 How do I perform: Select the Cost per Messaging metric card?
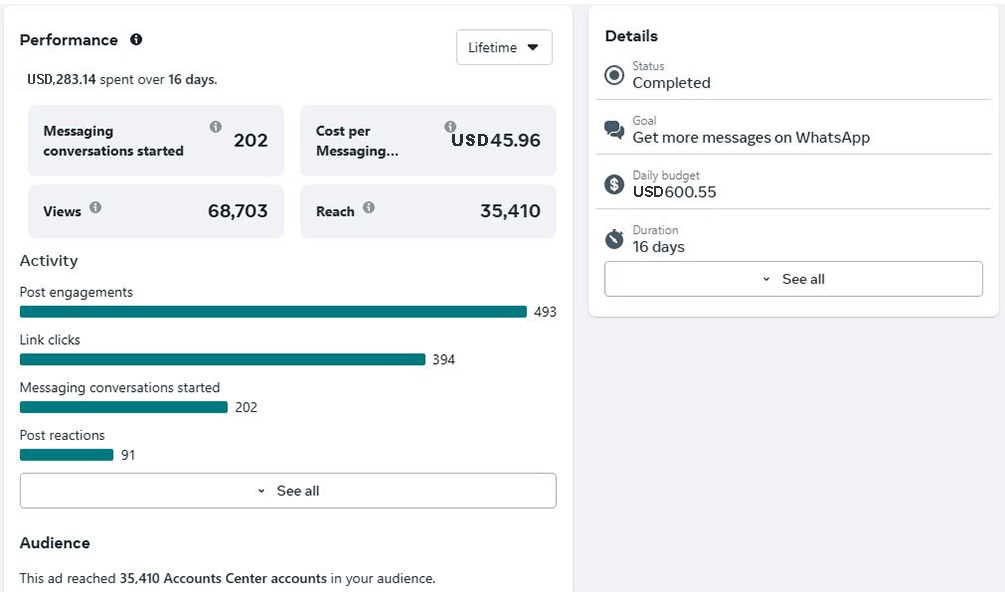point(428,141)
